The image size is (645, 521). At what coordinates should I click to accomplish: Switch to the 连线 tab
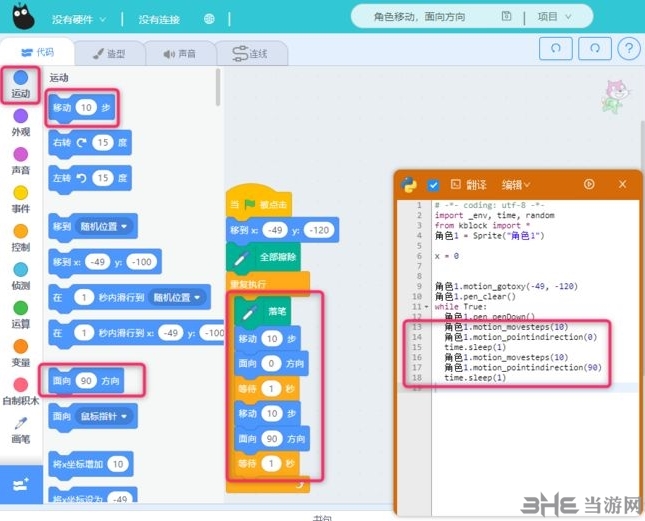pyautogui.click(x=251, y=53)
